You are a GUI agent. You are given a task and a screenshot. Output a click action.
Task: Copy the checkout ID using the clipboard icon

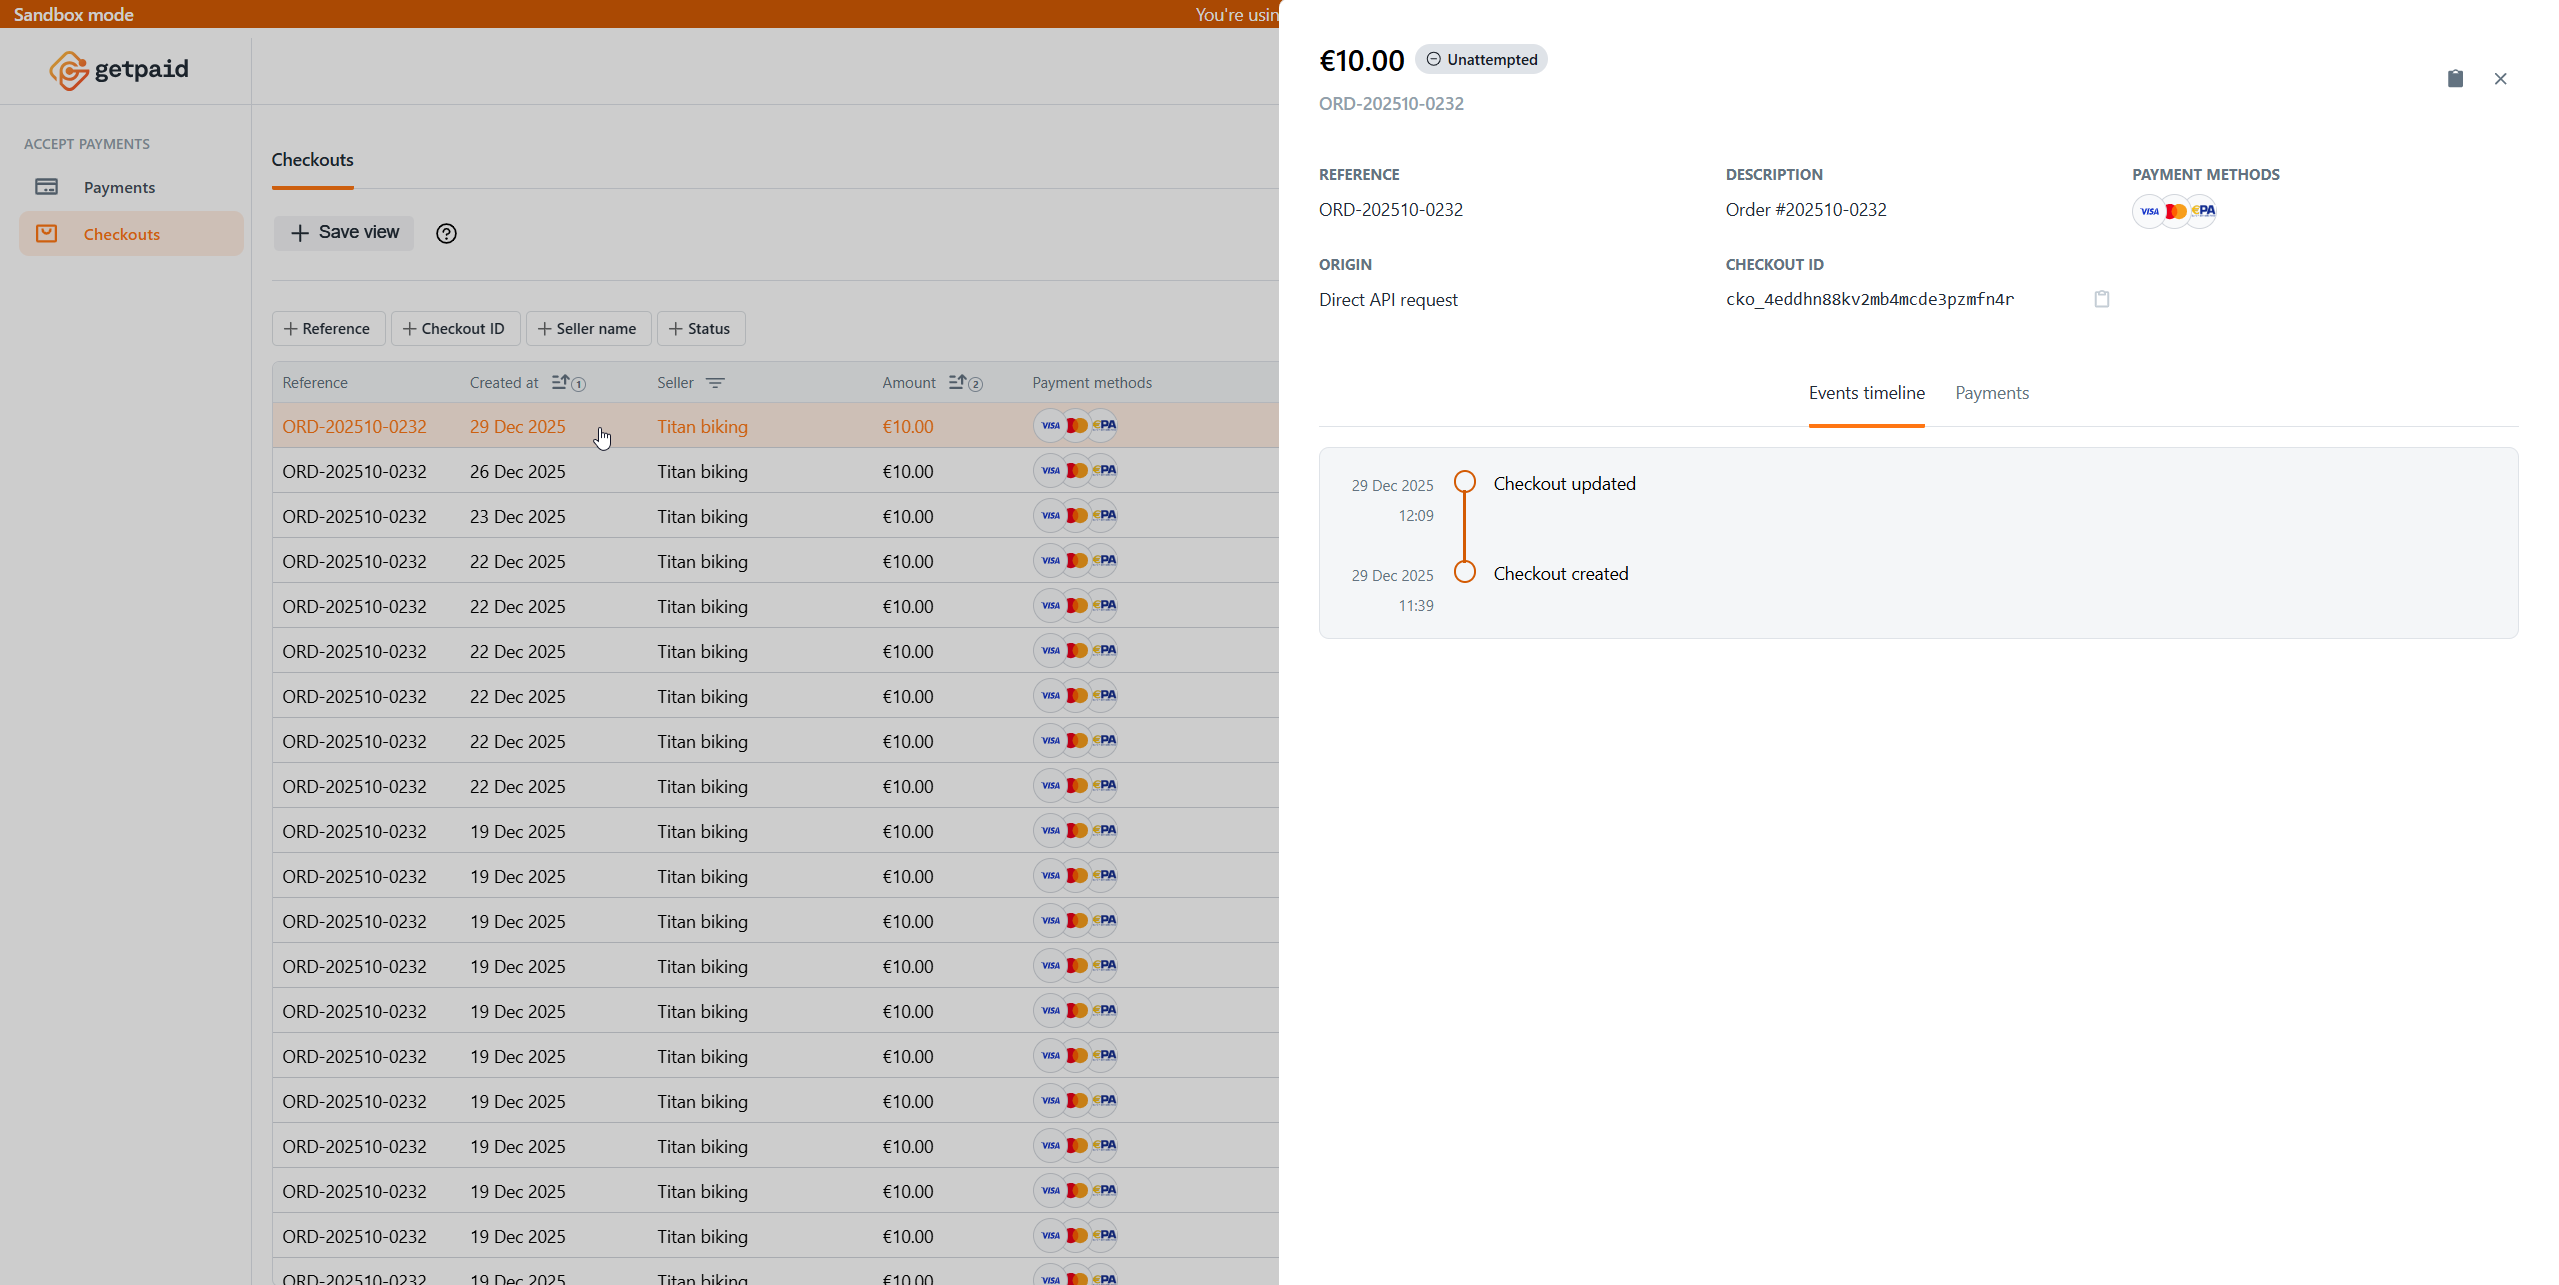click(2100, 298)
